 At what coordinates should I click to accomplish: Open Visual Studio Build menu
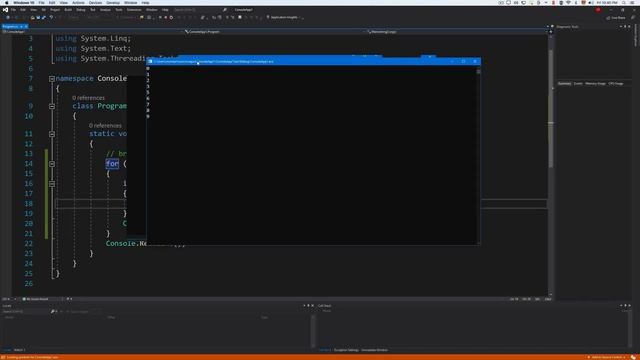click(68, 9)
